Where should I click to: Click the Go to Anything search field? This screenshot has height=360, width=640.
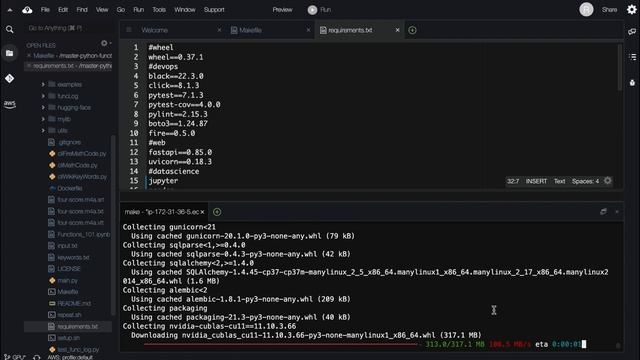pyautogui.click(x=67, y=28)
